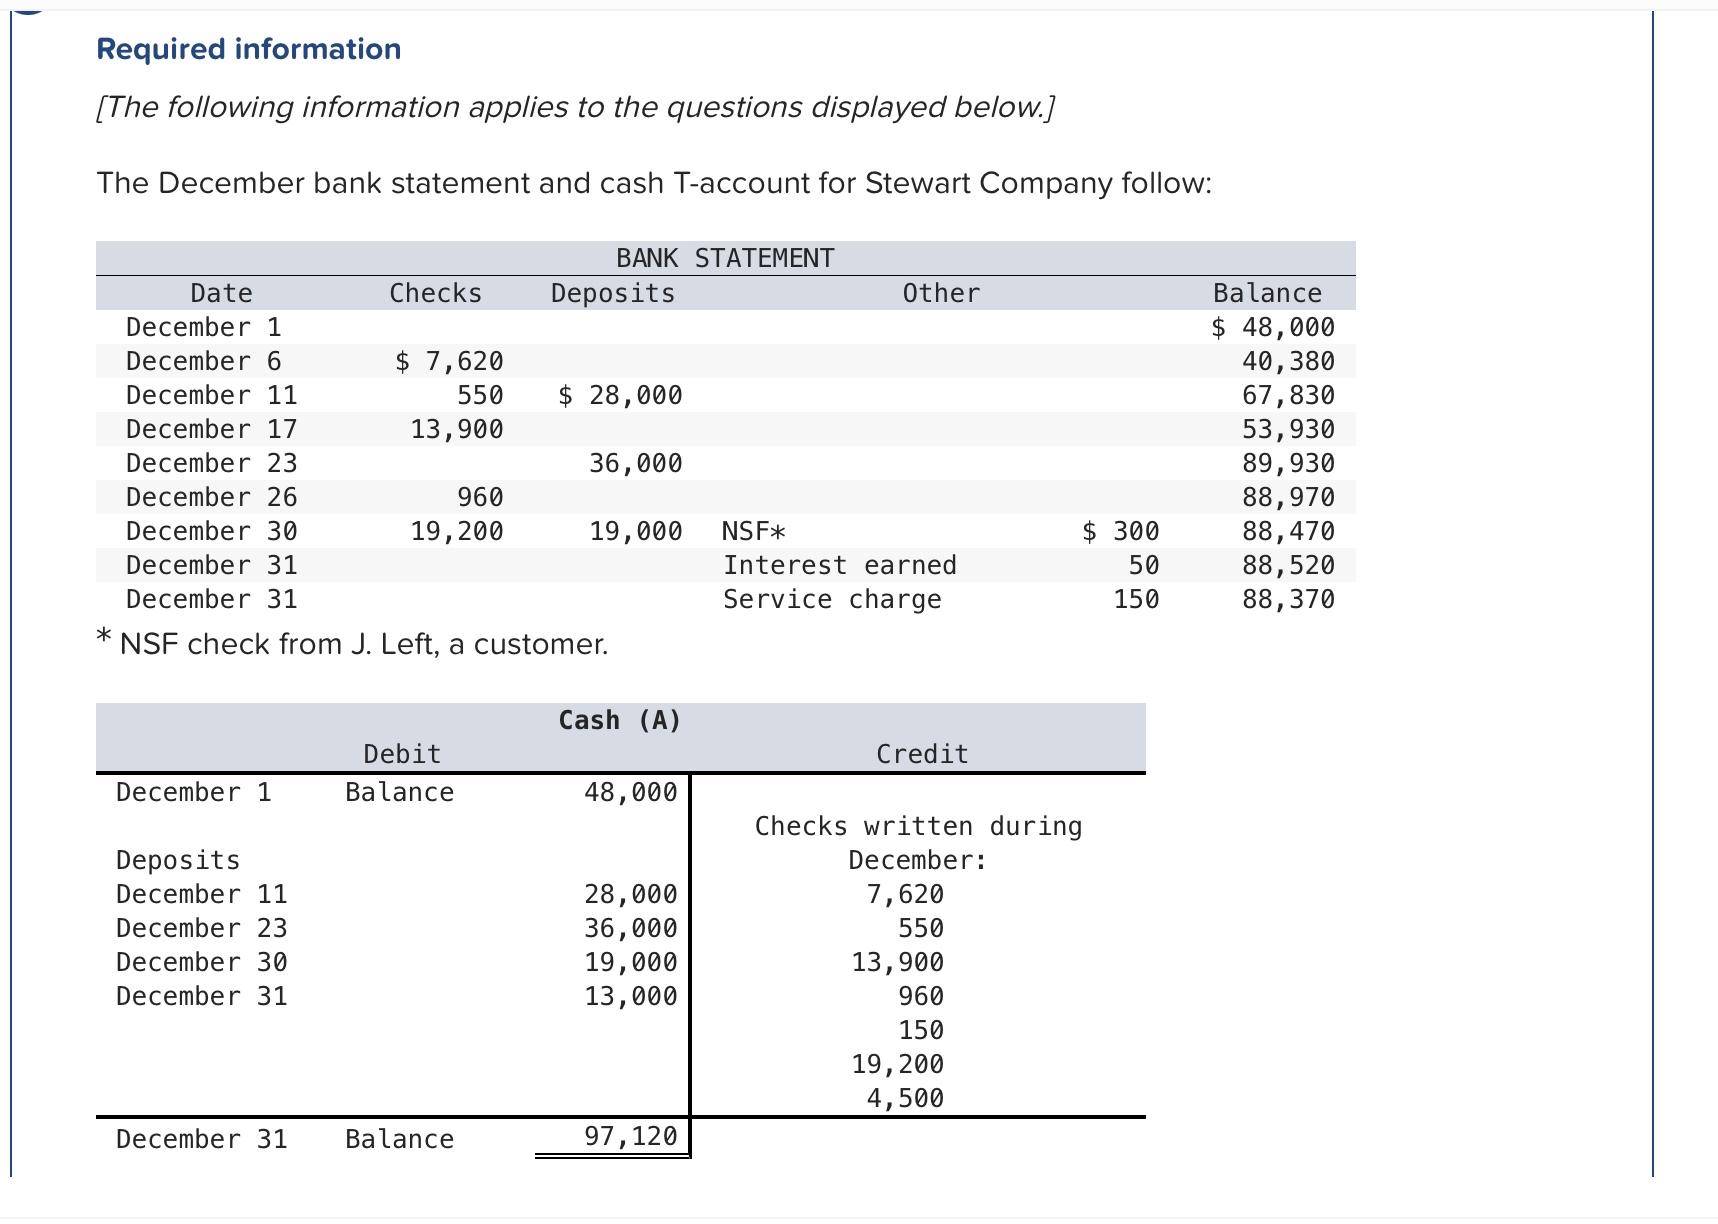Click the "Other" column header
Image resolution: width=1718 pixels, height=1224 pixels.
click(x=941, y=293)
